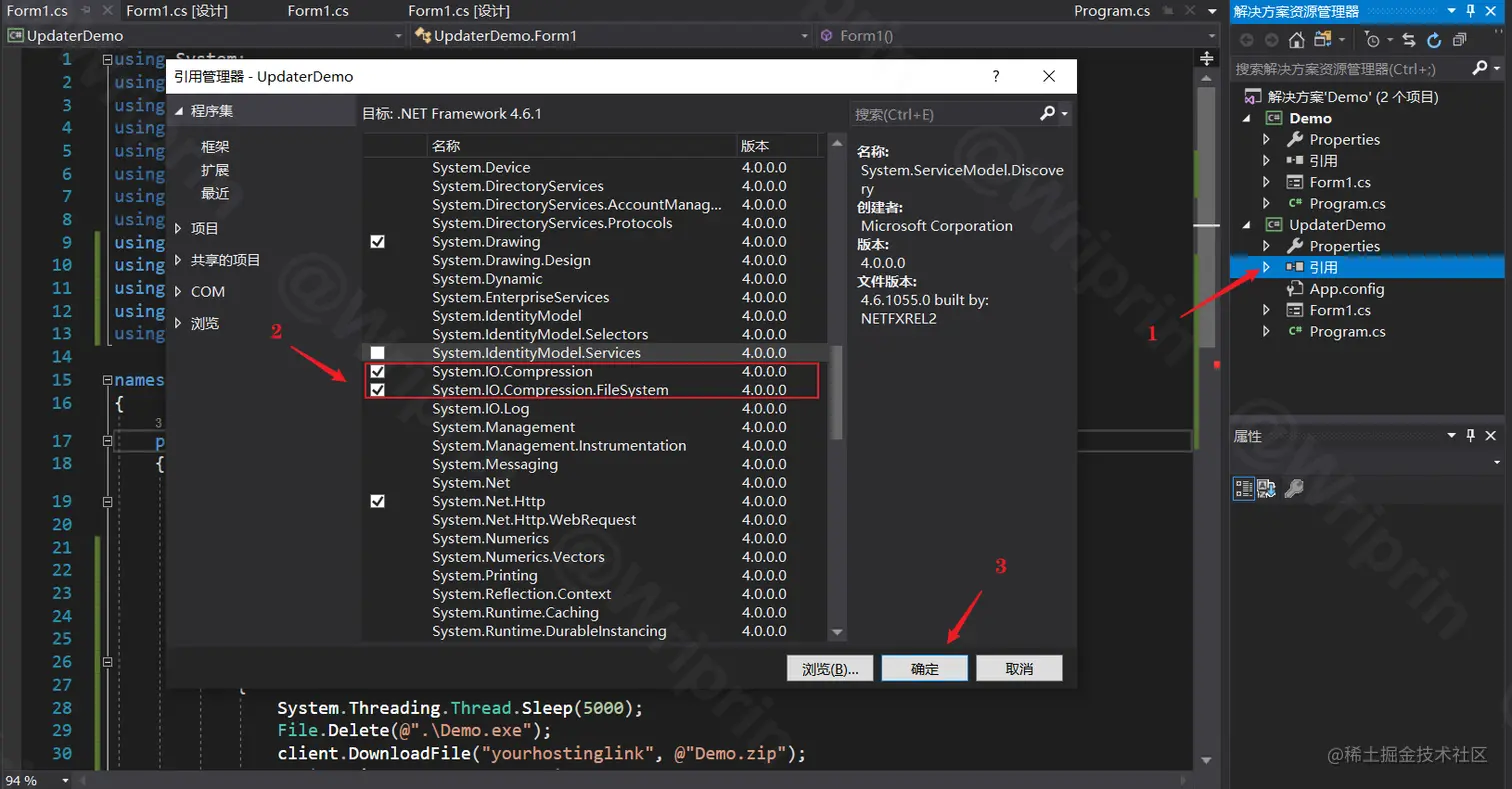1512x789 pixels.
Task: Select 扩展 under 程序集
Action: [215, 170]
